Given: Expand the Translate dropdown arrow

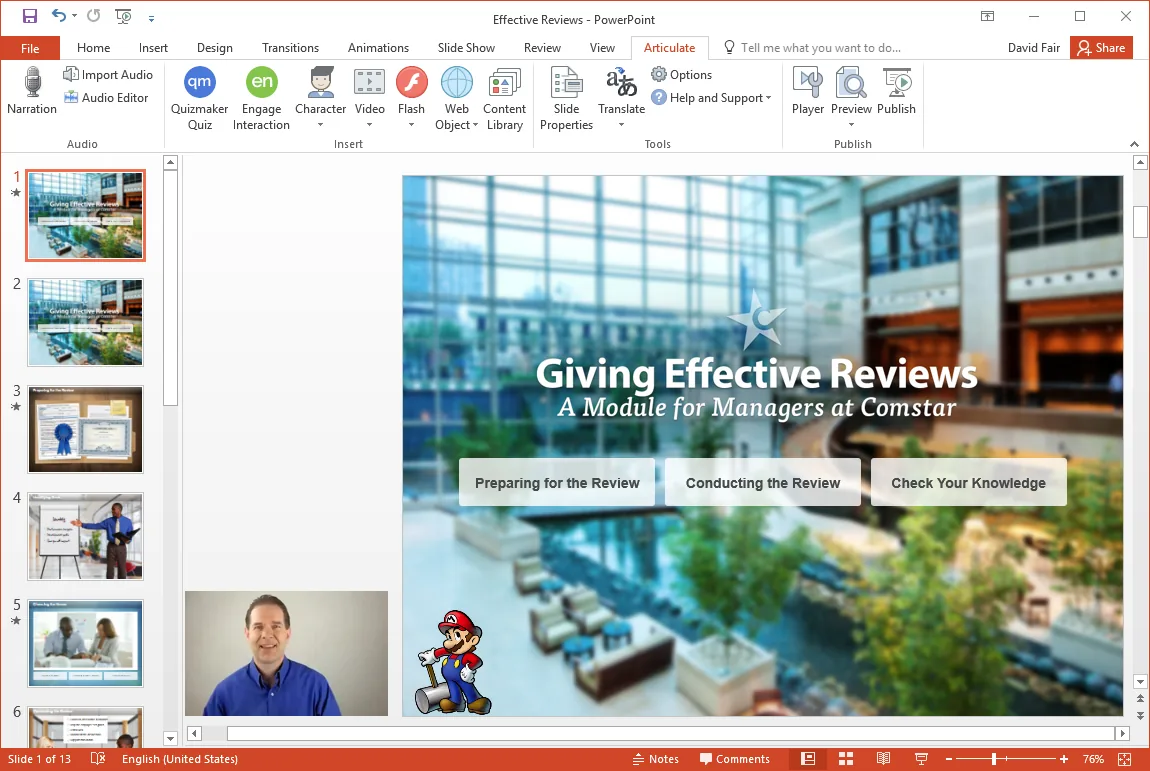Looking at the screenshot, I should click(x=621, y=125).
